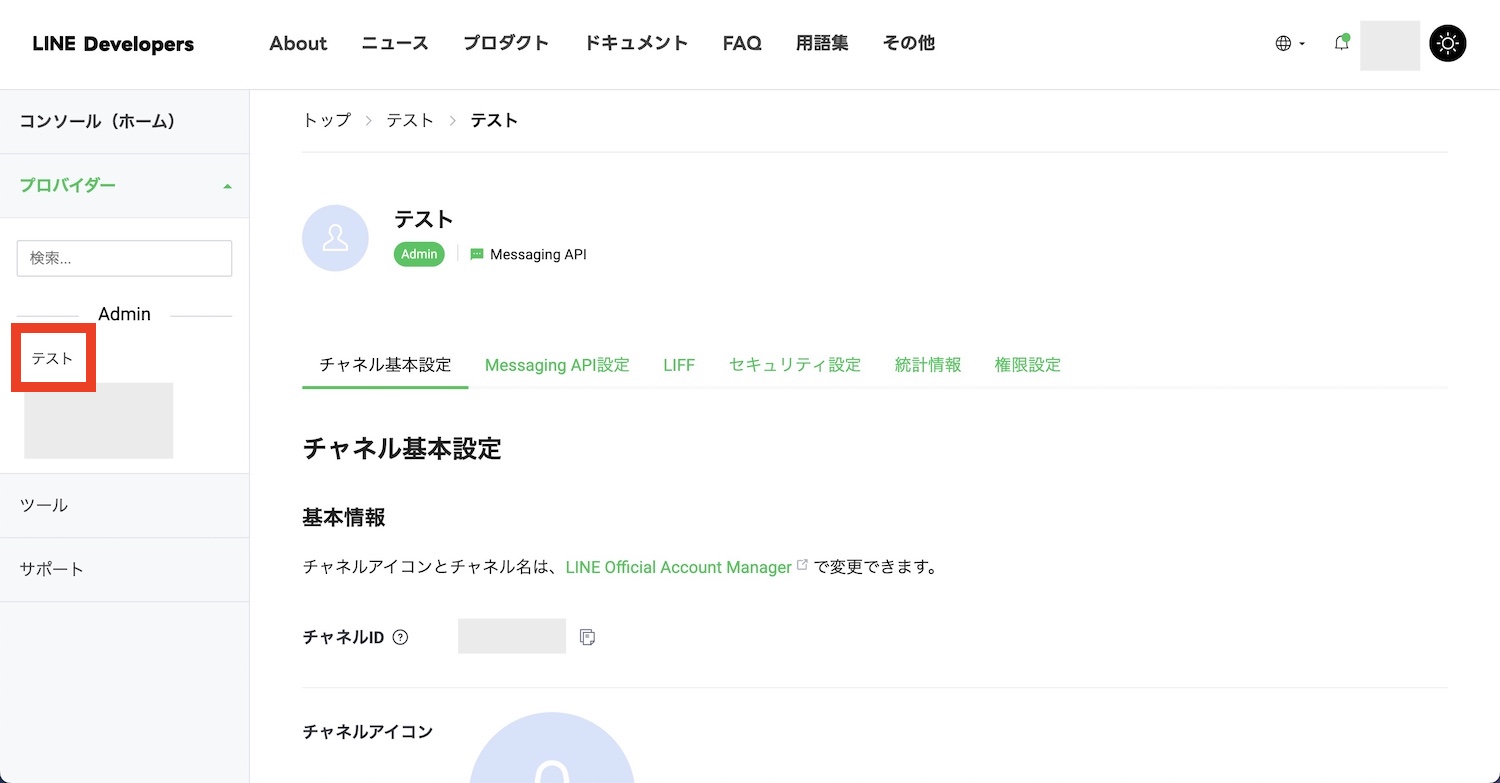This screenshot has width=1500, height=783.
Task: Toggle the light/dark theme sun icon
Action: pyautogui.click(x=1448, y=44)
